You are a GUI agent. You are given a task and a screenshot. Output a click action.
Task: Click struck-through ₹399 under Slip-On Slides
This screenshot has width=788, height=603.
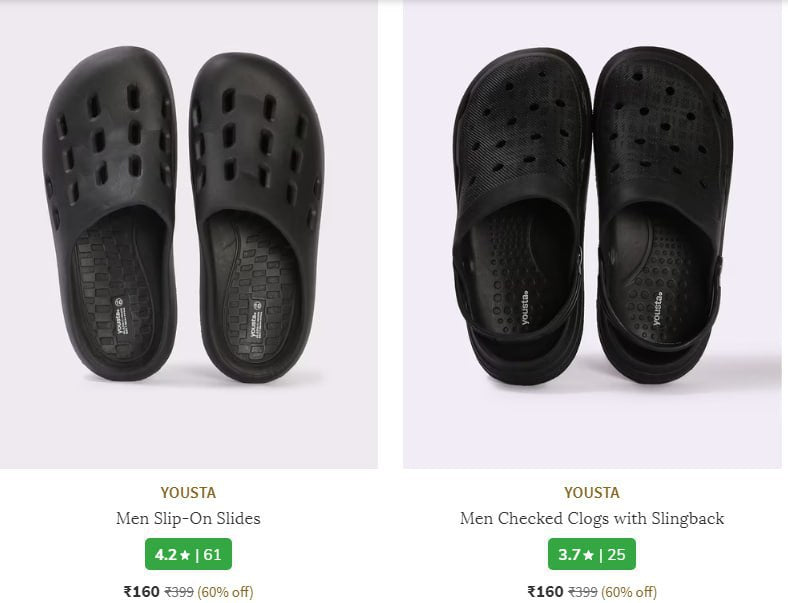pyautogui.click(x=179, y=592)
